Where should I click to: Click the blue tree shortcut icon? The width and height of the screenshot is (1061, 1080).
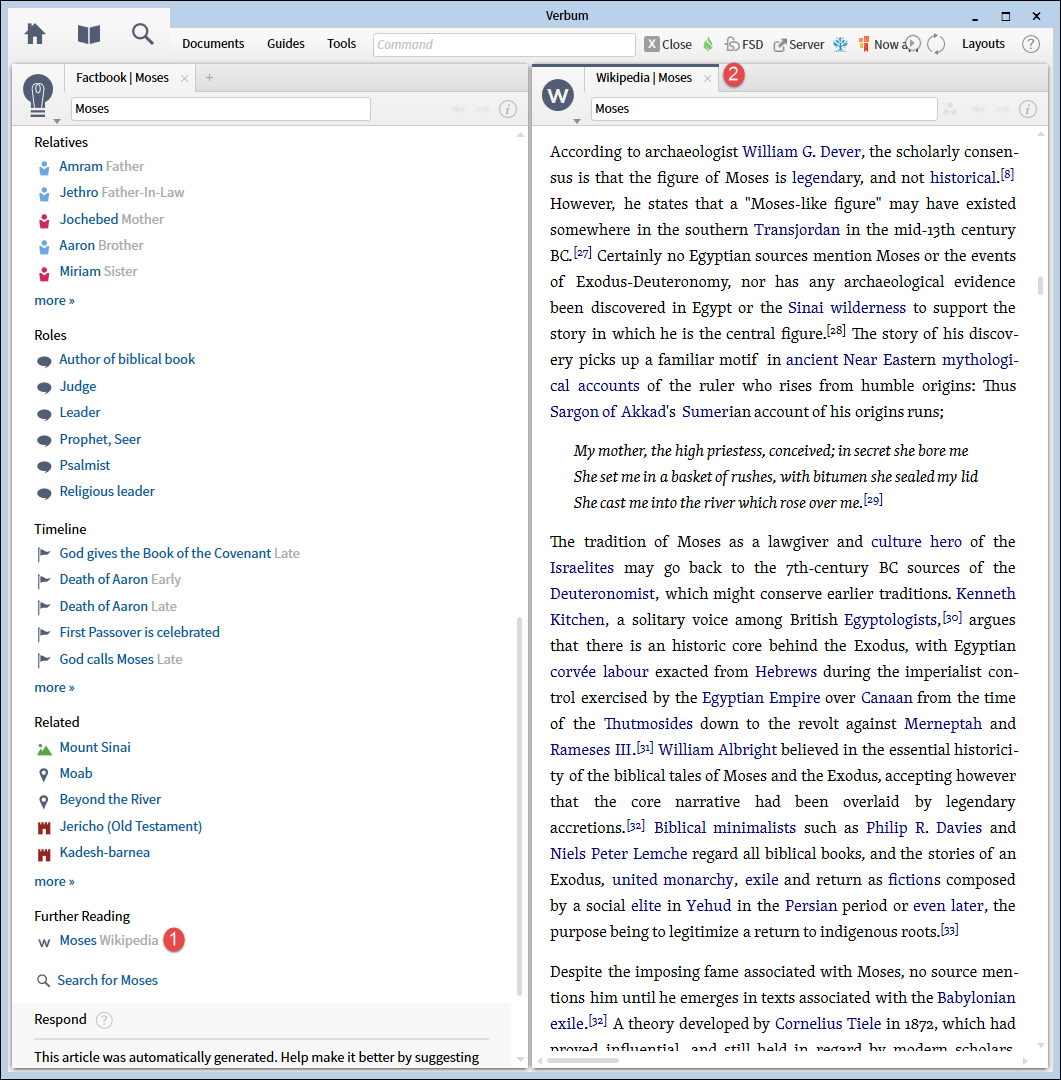click(x=841, y=44)
